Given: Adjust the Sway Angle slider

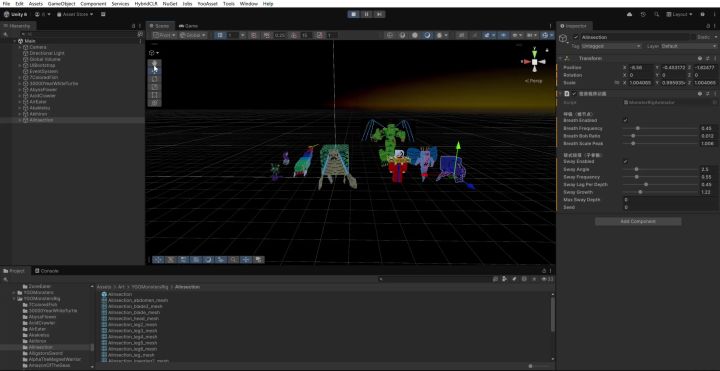Looking at the screenshot, I should click(x=660, y=169).
